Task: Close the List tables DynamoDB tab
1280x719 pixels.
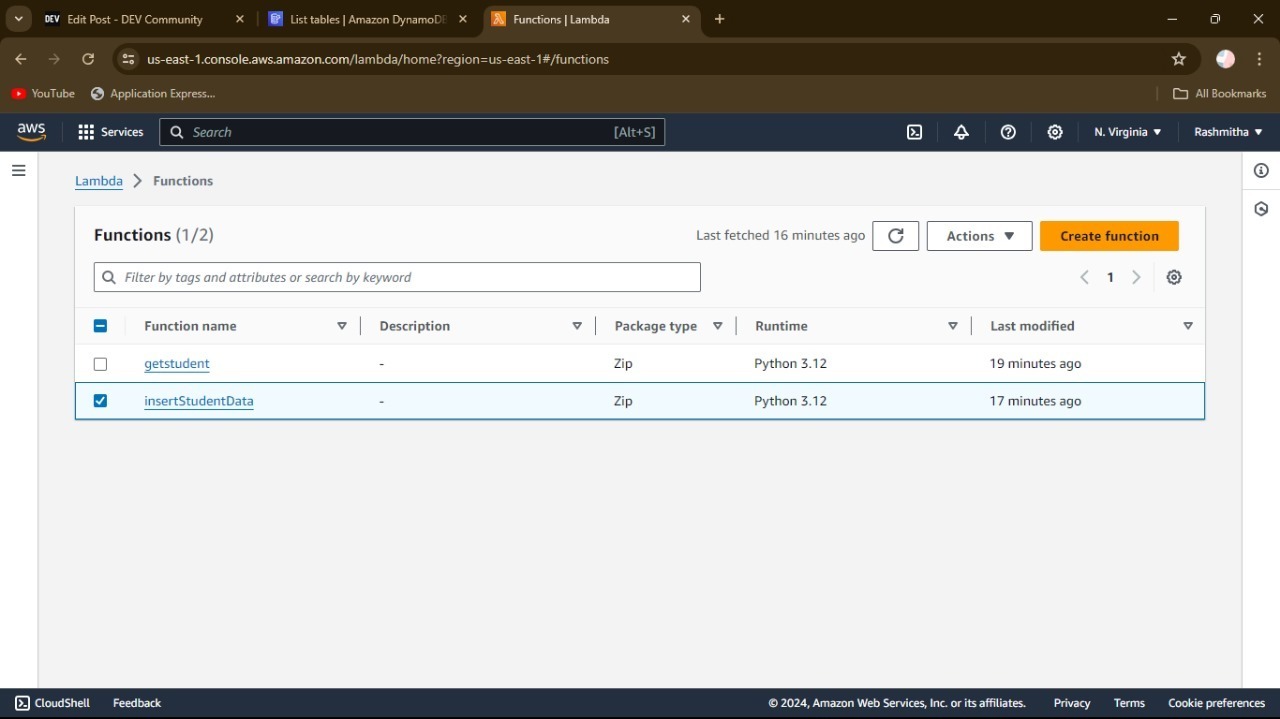Action: click(x=462, y=19)
